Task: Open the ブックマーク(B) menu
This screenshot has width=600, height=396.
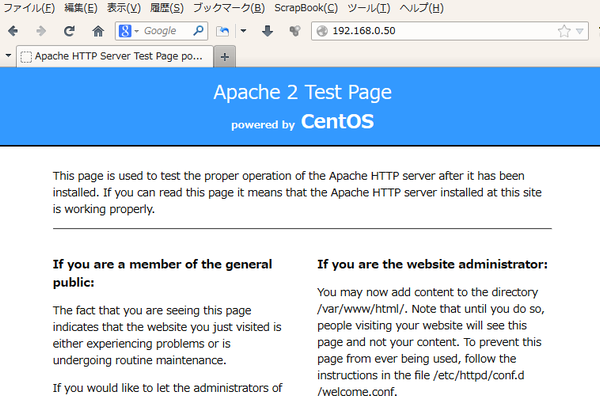Action: point(229,8)
